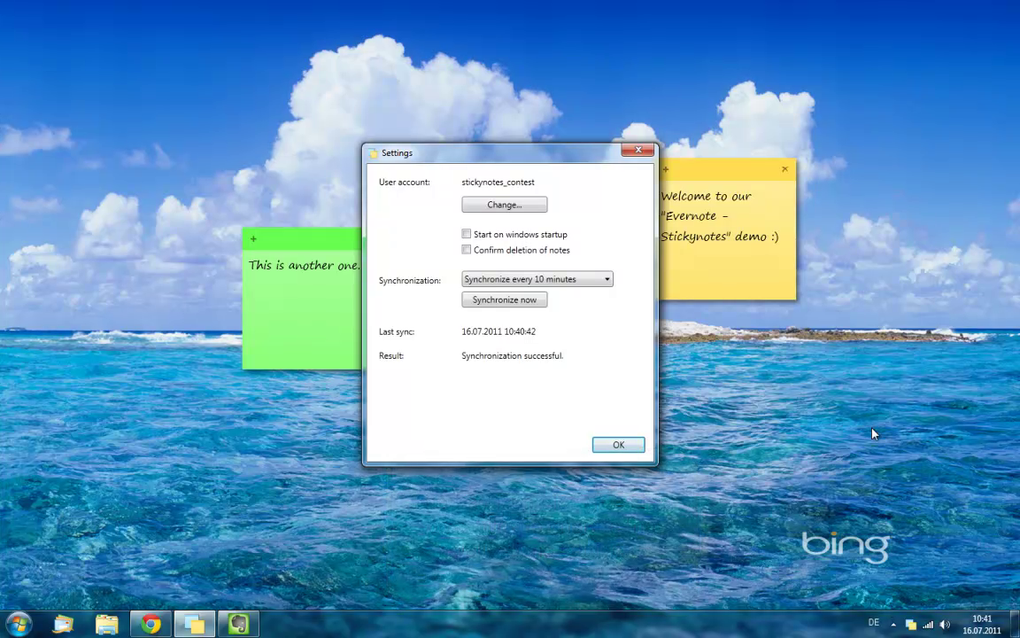Enable Start on windows startup checkbox
This screenshot has width=1020, height=638.
click(466, 233)
